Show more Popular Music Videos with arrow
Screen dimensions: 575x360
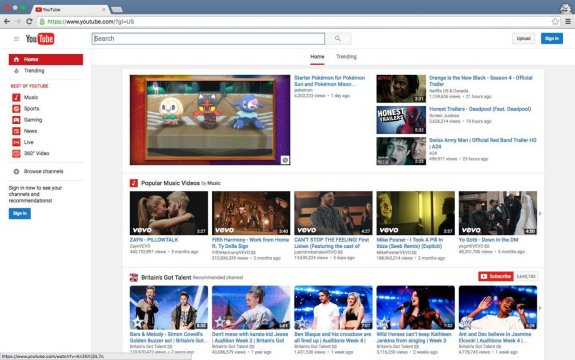pyautogui.click(x=540, y=213)
